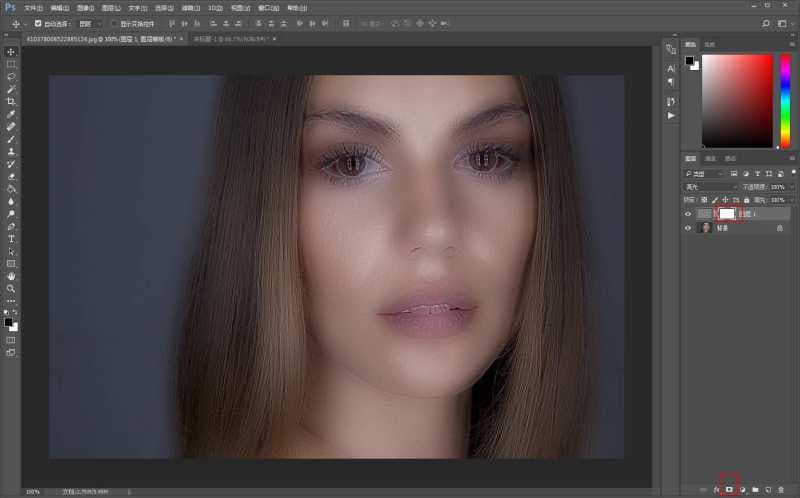800x498 pixels.
Task: Activate the Zoom tool
Action: 11,288
